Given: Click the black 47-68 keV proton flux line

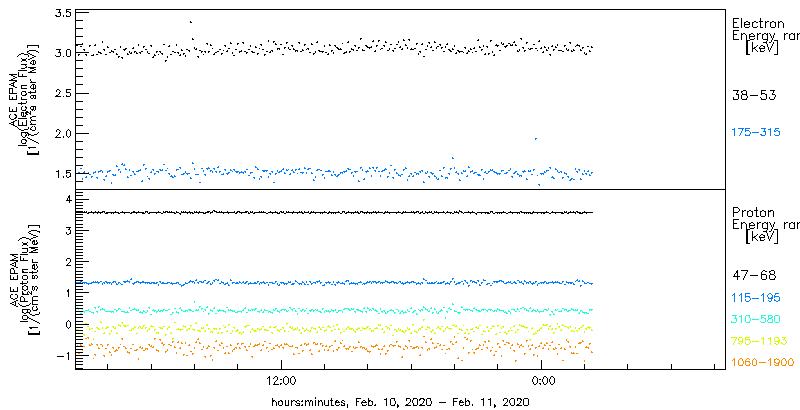Looking at the screenshot, I should [334, 212].
